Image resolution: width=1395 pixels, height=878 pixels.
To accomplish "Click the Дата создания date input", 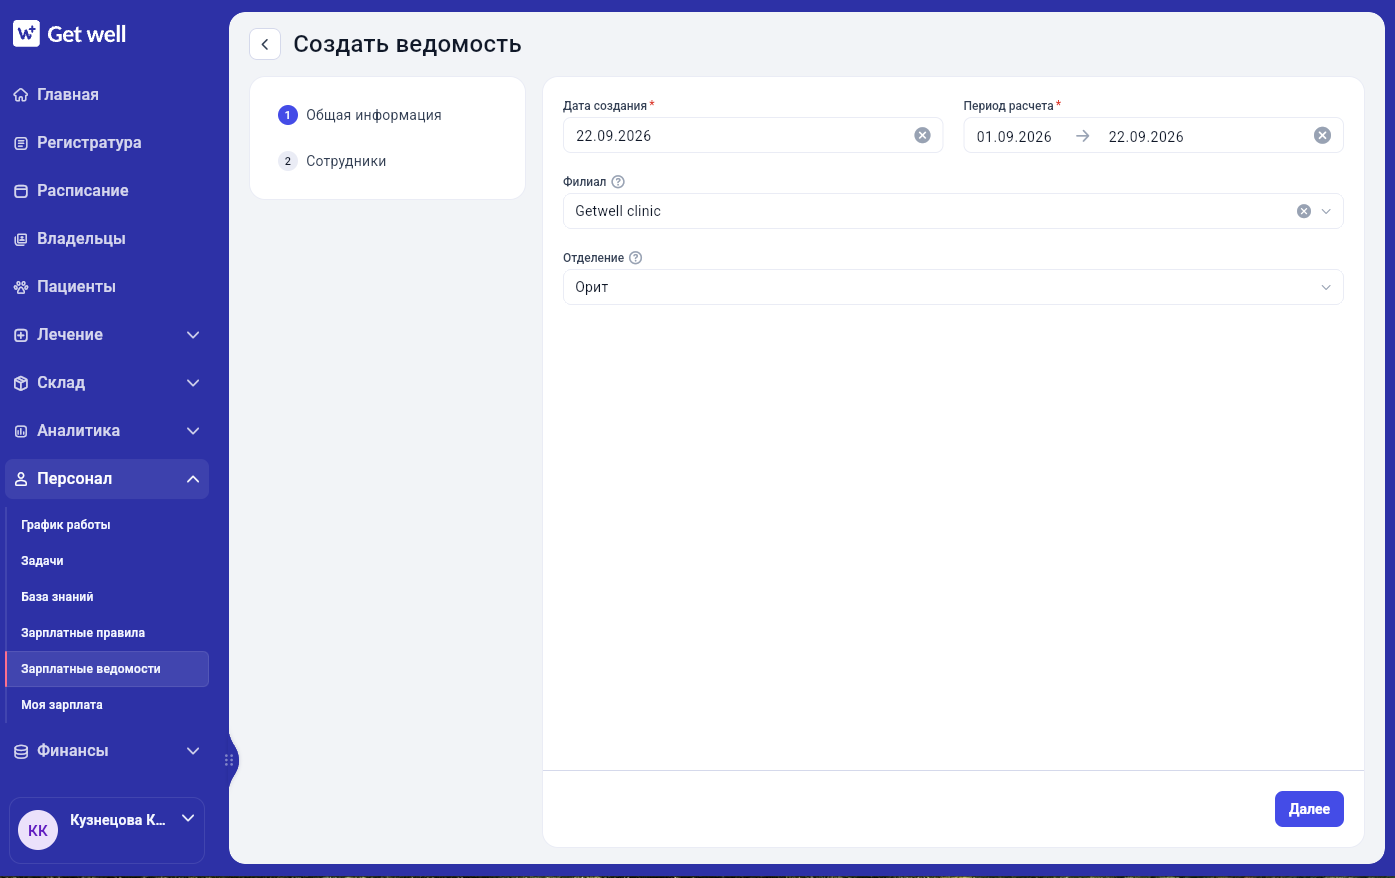I will tap(753, 135).
